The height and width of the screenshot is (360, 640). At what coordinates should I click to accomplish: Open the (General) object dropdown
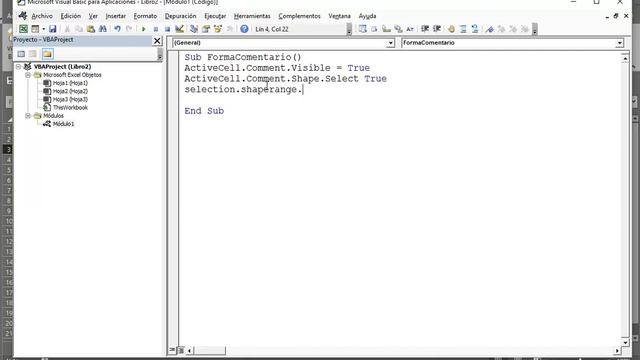[x=390, y=43]
